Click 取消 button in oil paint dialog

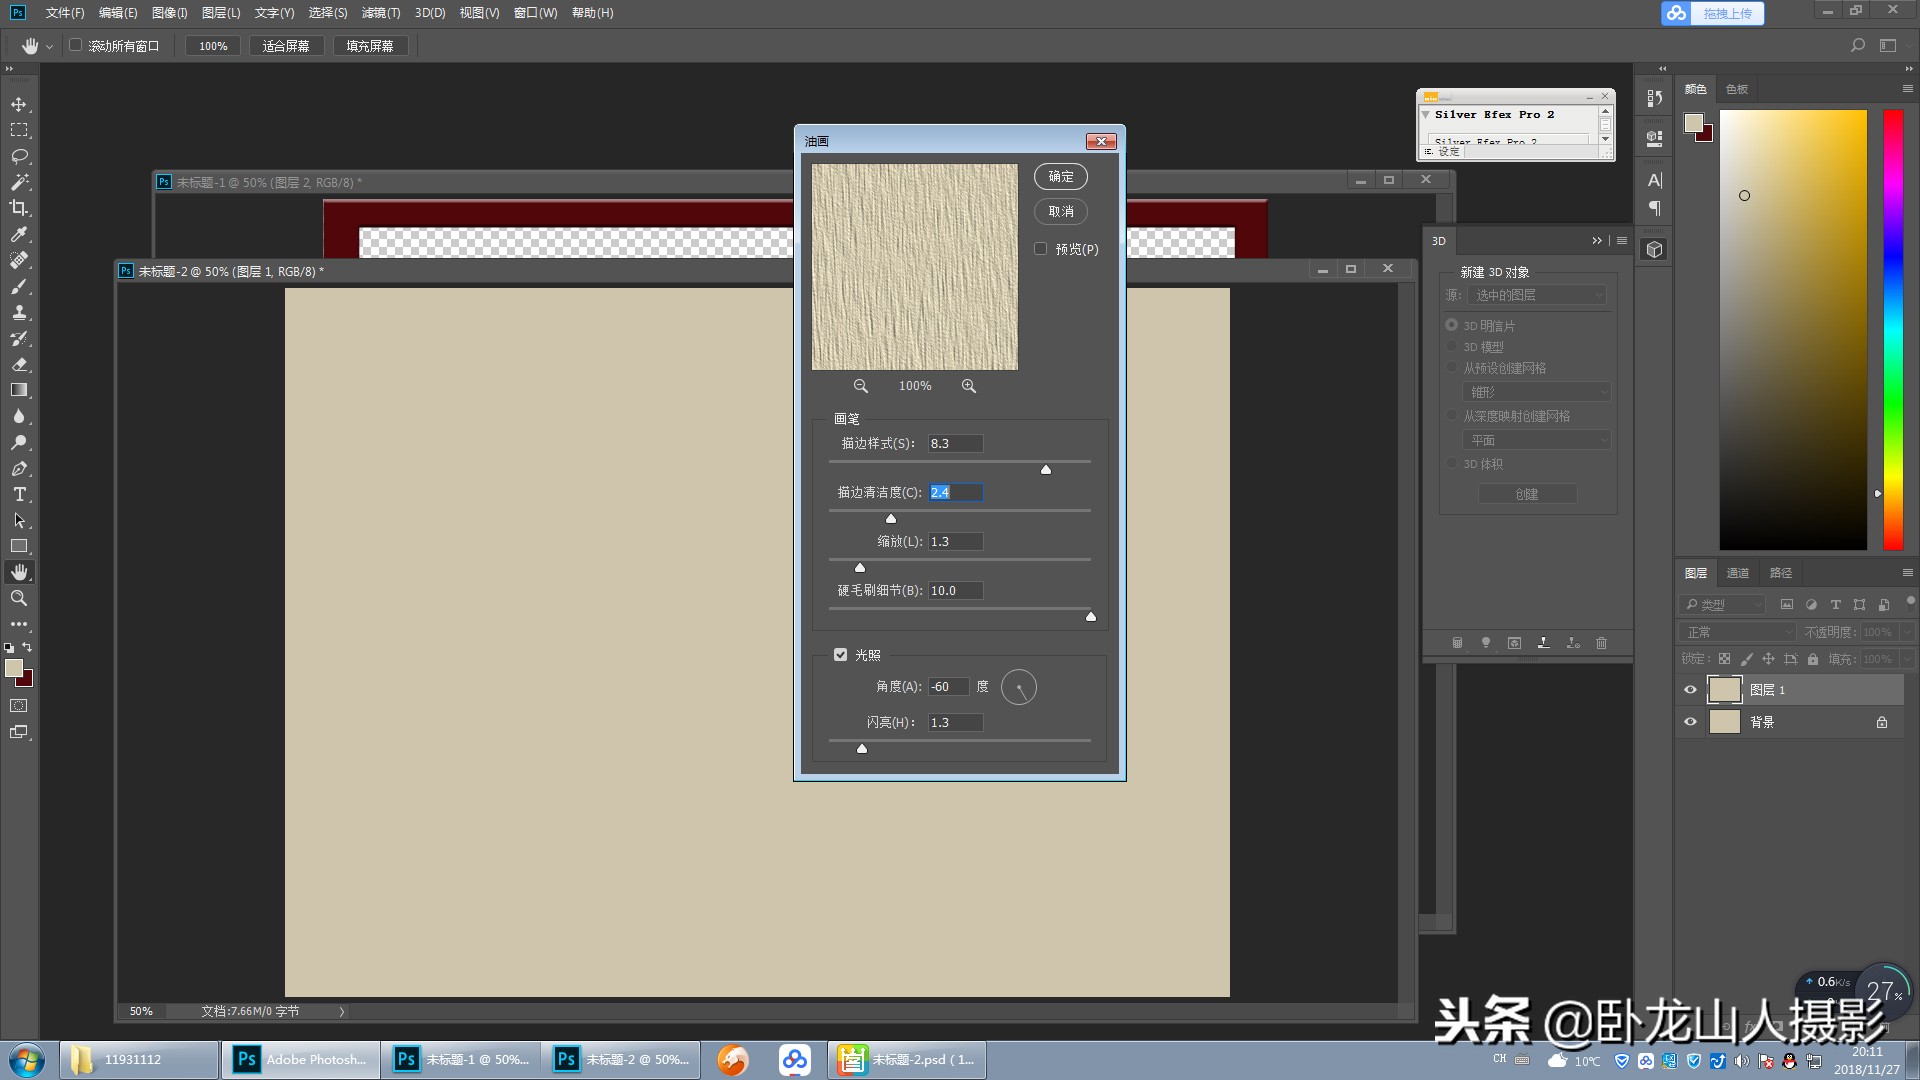point(1060,212)
